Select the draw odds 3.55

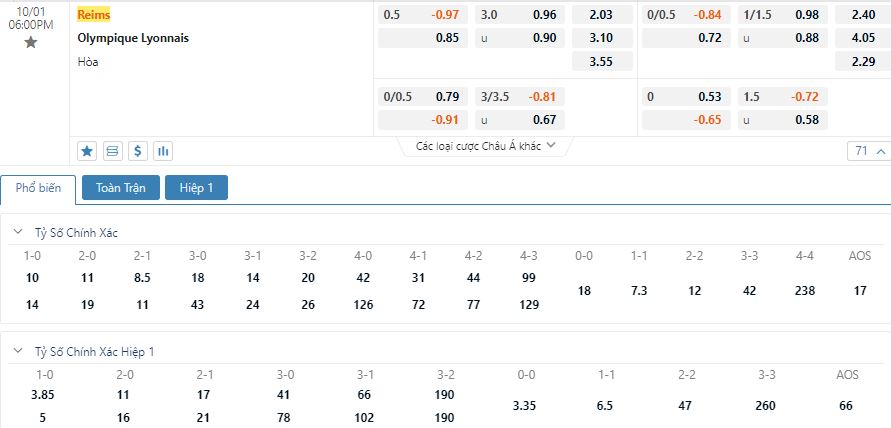pos(602,61)
